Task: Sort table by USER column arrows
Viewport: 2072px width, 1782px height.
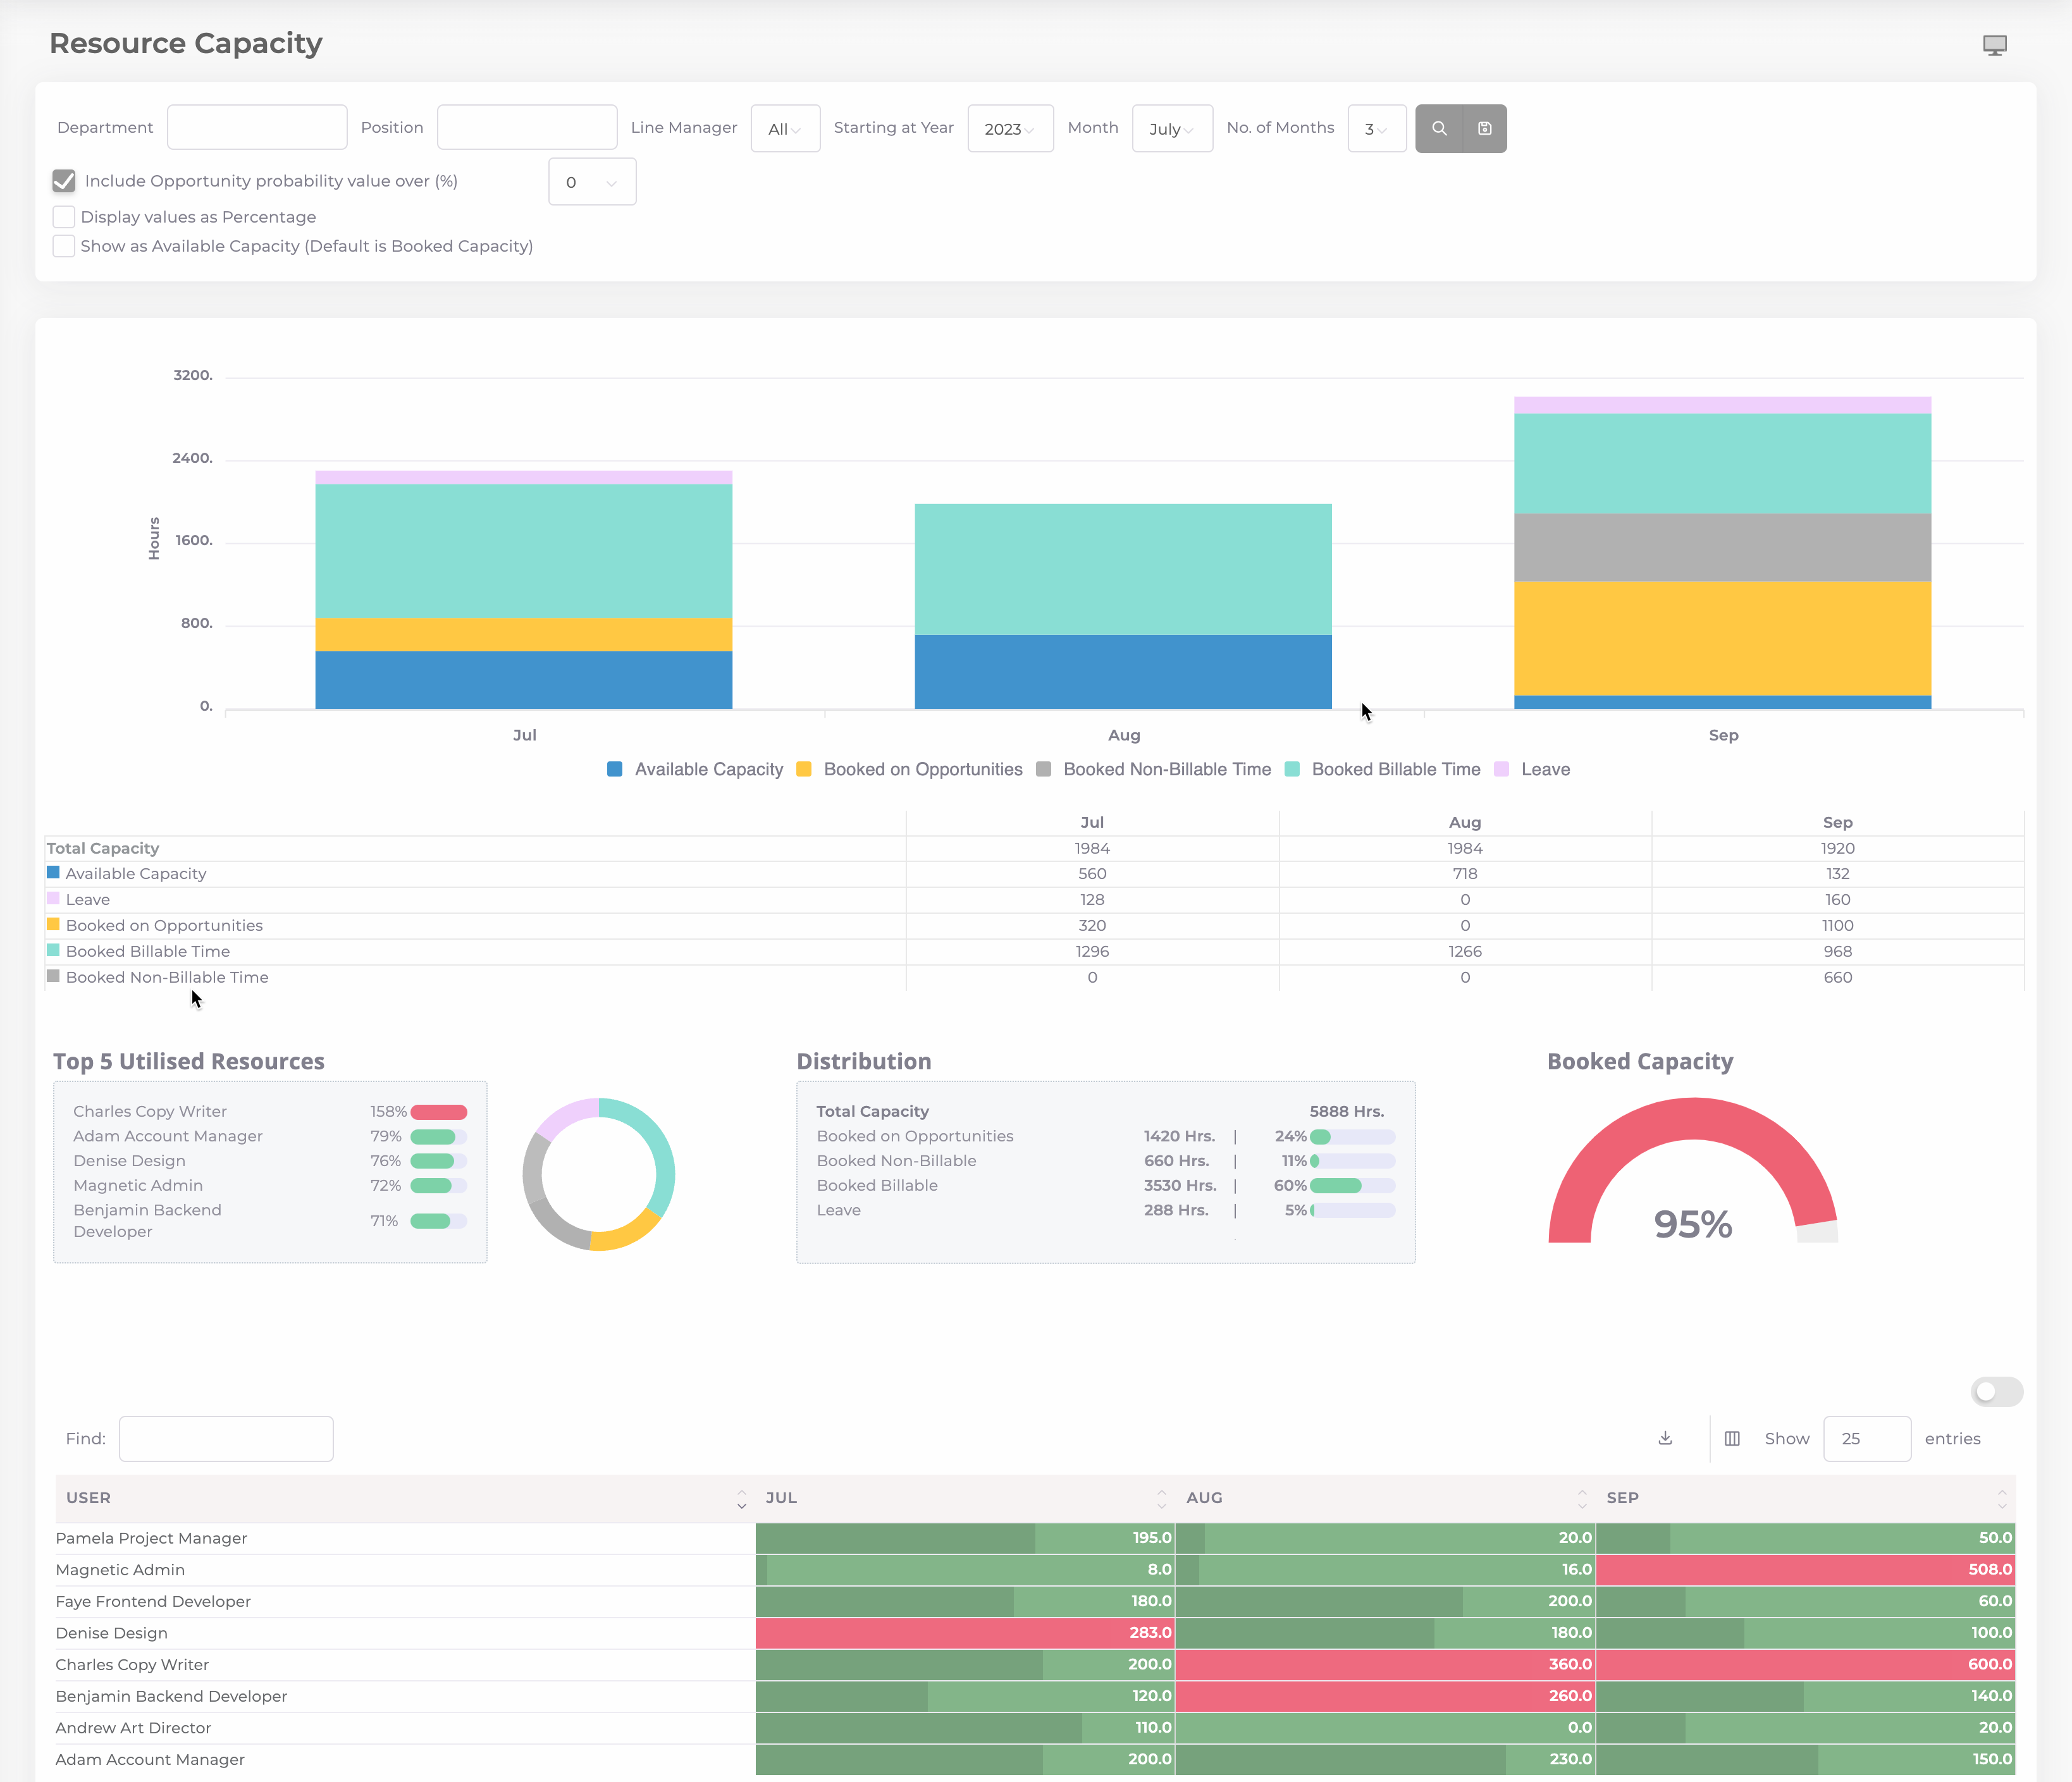Action: (741, 1498)
